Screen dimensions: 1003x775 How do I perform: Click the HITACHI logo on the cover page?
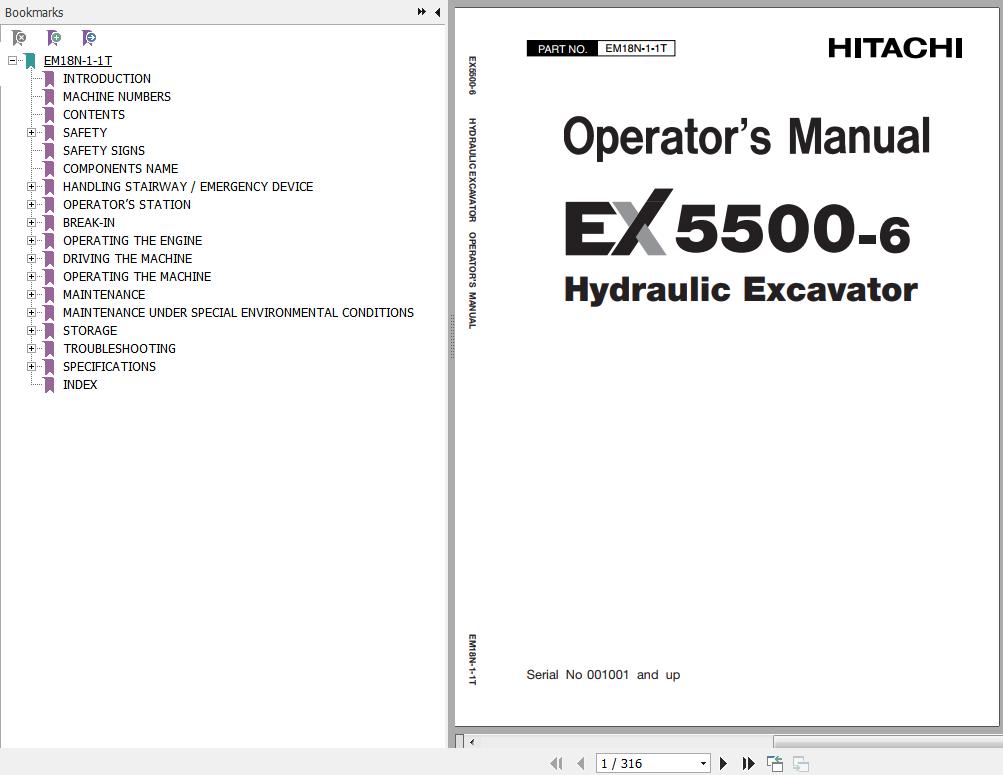895,48
